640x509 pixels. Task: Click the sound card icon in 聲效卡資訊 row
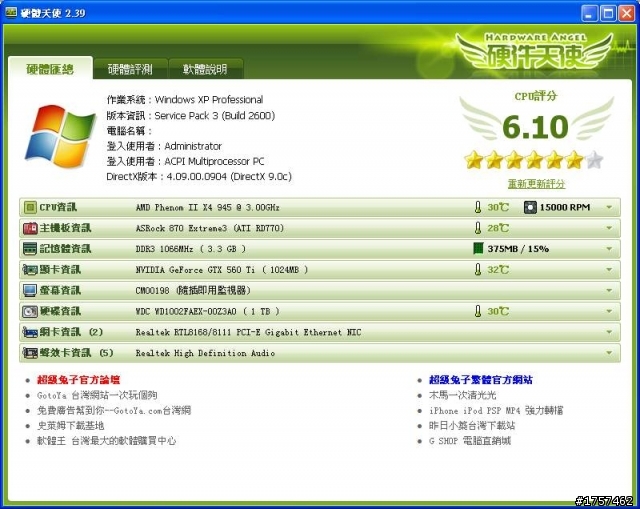tap(30, 353)
